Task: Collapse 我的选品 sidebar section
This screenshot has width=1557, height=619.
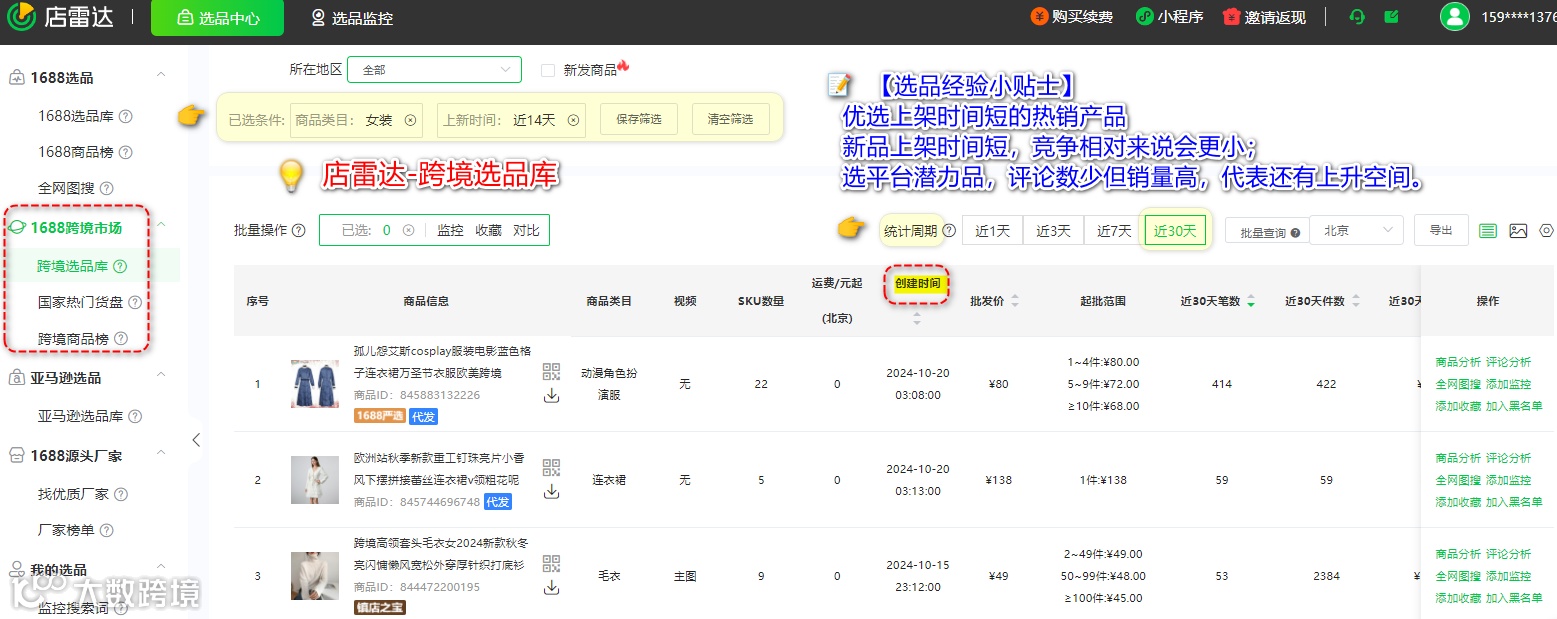Action: pyautogui.click(x=161, y=569)
